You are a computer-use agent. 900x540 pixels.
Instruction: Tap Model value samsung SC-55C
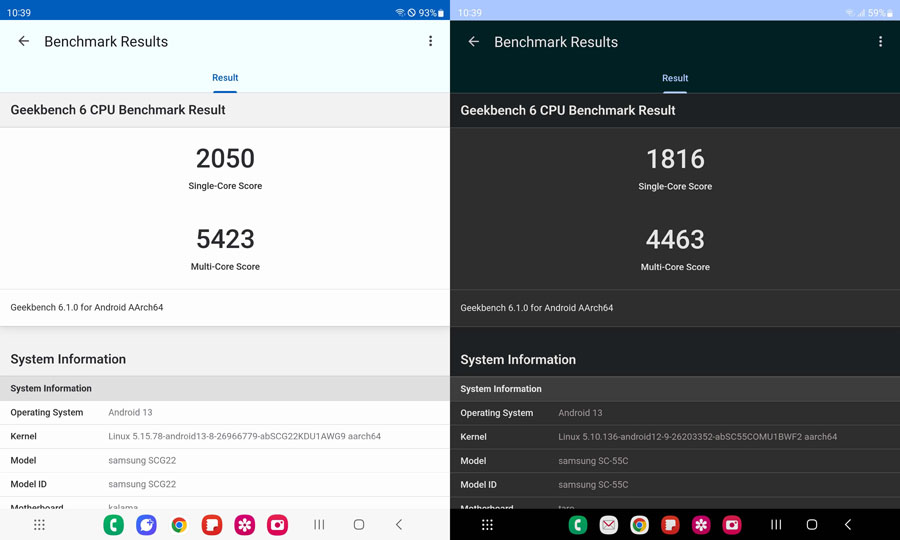coord(593,461)
